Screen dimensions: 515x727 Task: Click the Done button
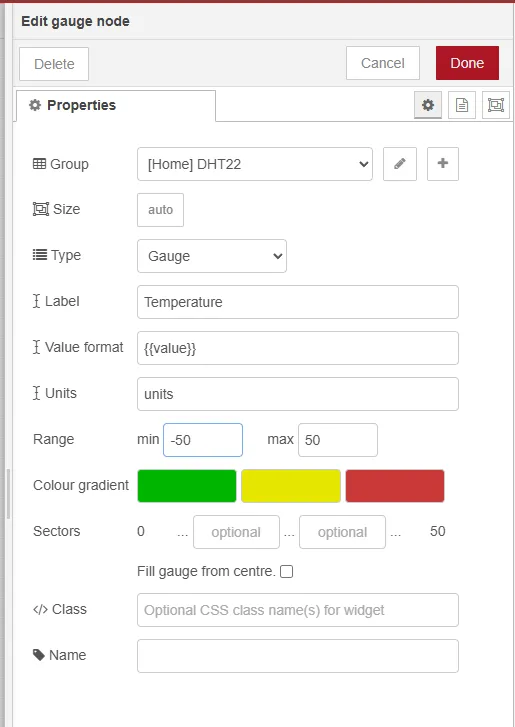point(467,63)
